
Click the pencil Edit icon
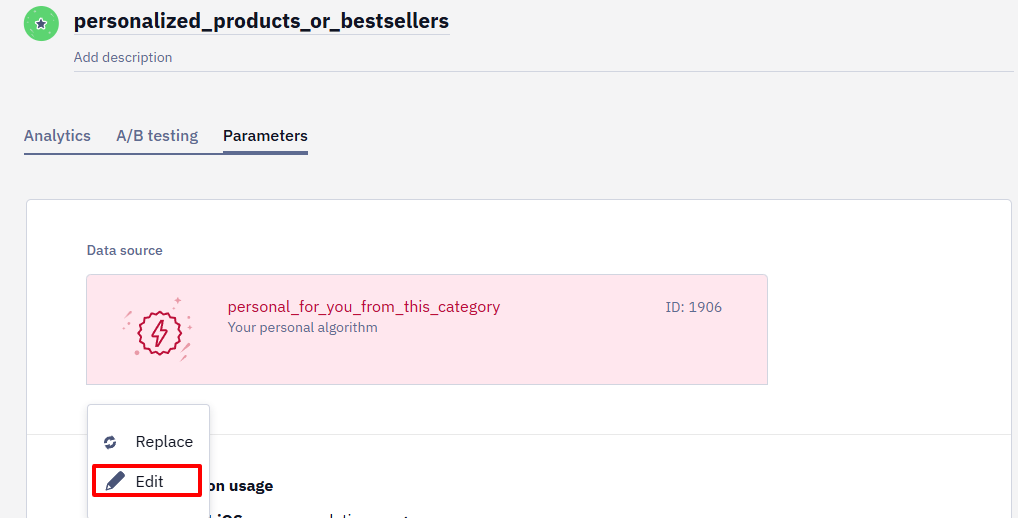[115, 481]
